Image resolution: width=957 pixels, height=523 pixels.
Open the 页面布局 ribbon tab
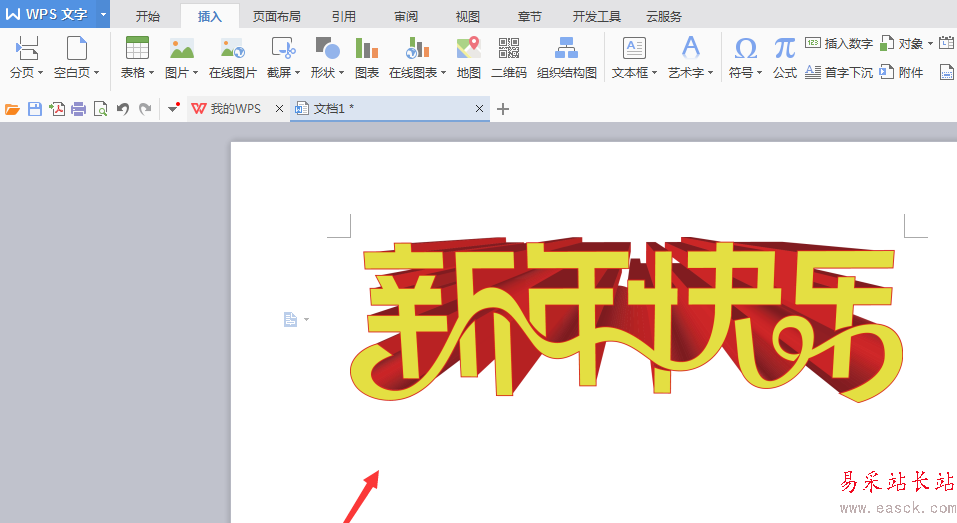click(276, 16)
